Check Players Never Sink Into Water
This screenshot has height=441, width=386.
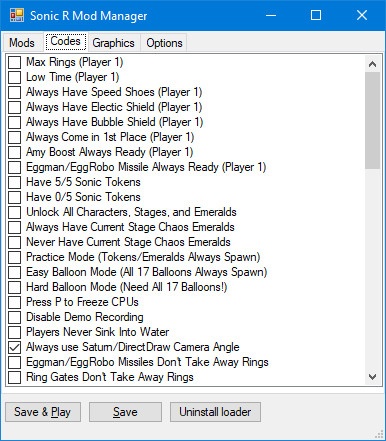pos(14,332)
